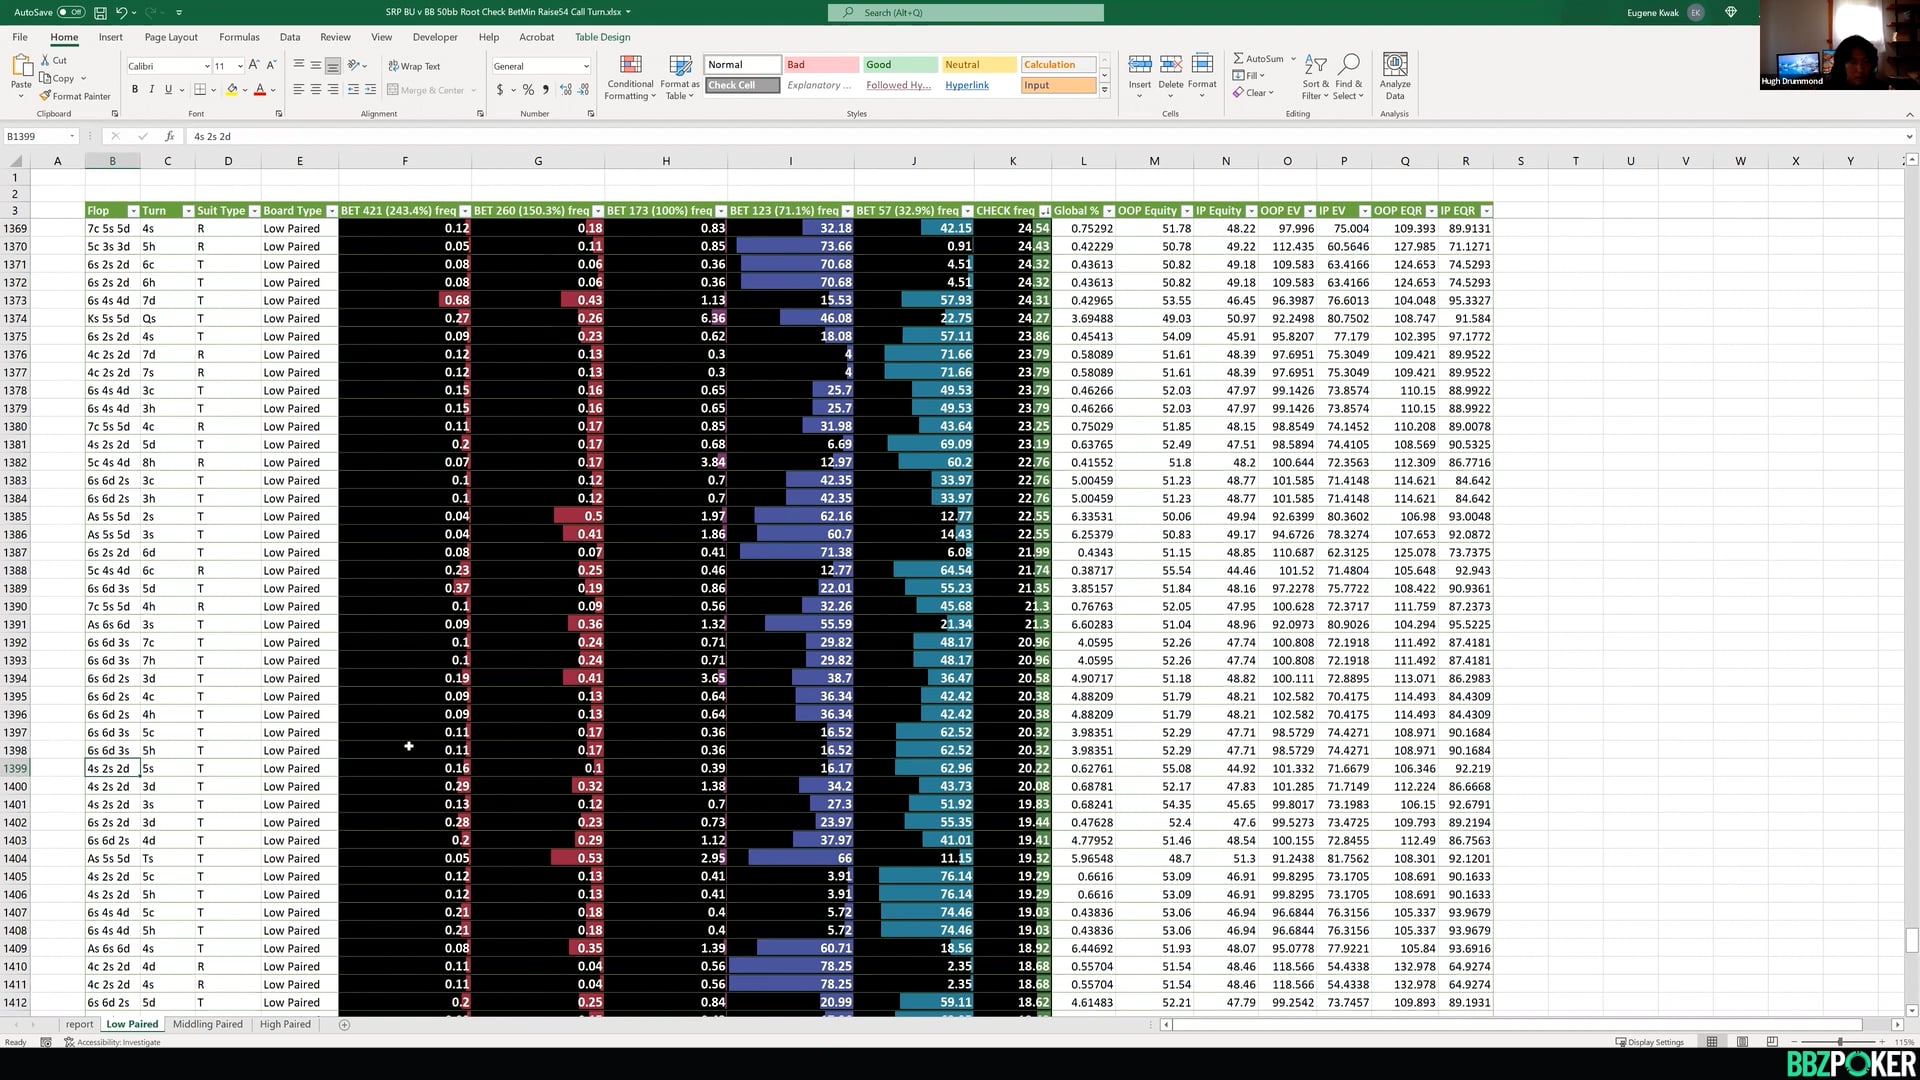
Task: Apply the Good cell style
Action: (900, 65)
